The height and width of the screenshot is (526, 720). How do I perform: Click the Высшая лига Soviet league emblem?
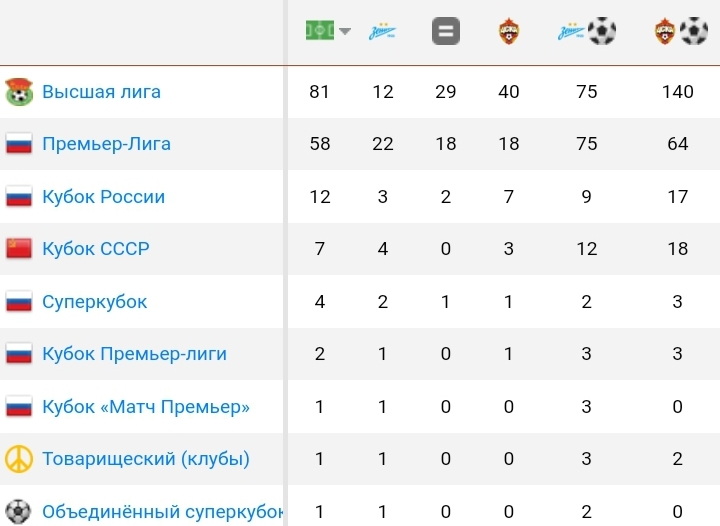(x=19, y=92)
